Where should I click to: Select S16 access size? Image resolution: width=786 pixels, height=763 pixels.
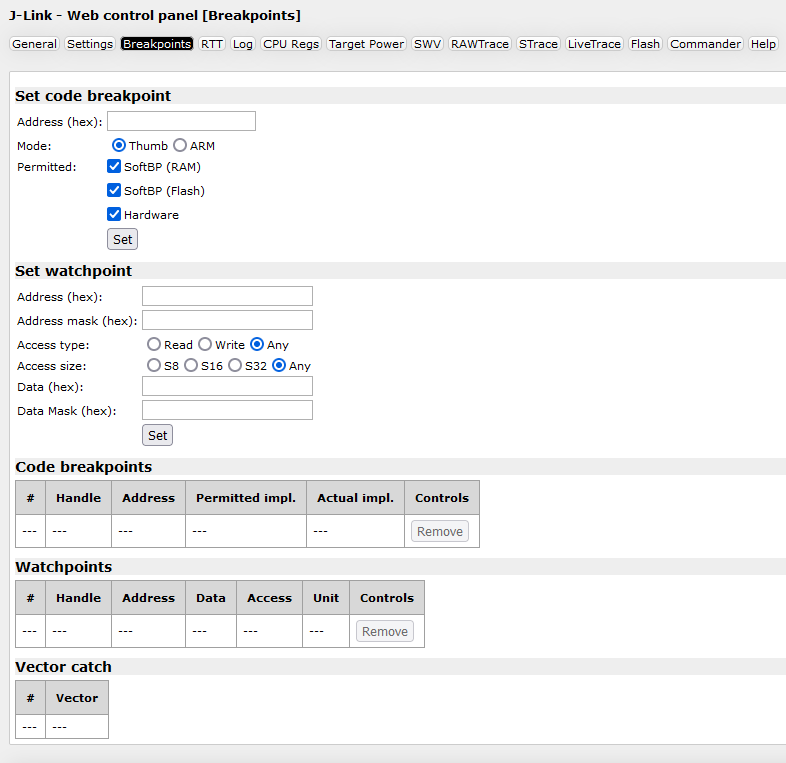coord(191,365)
